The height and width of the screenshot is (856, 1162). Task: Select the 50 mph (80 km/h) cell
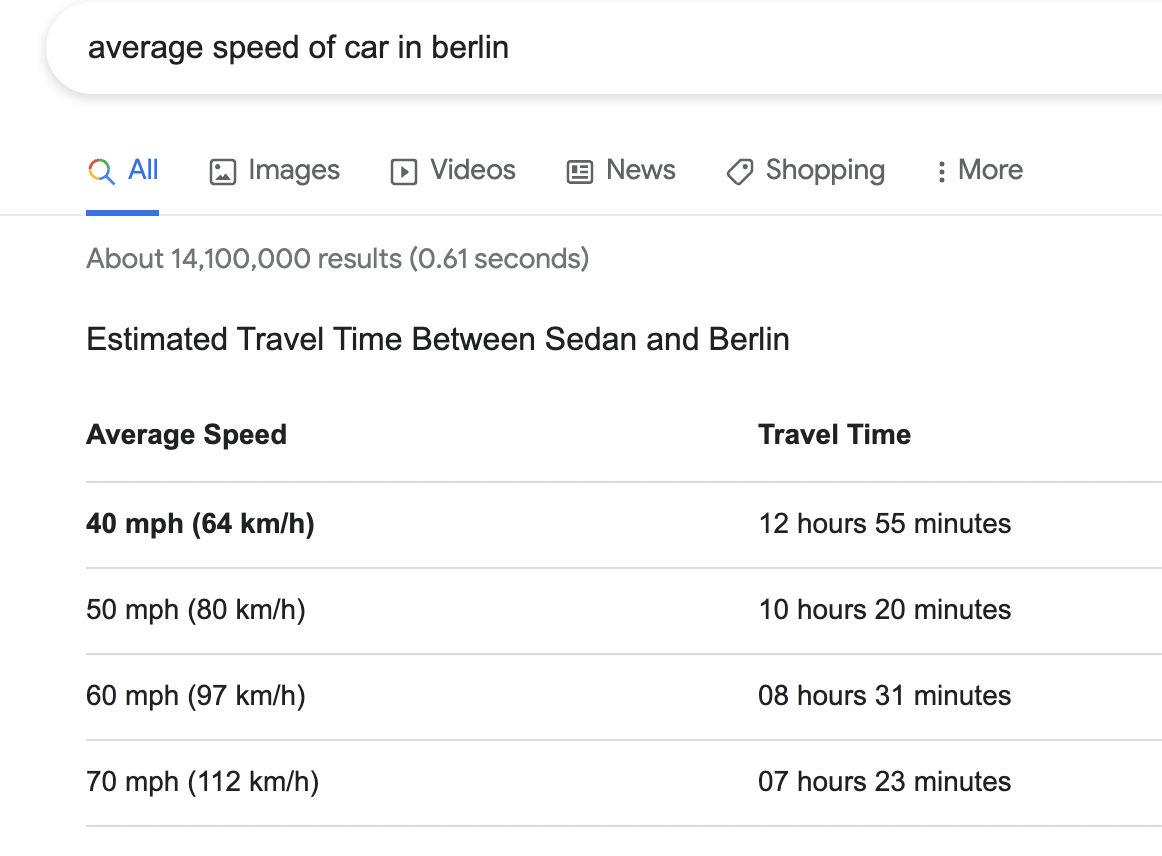[196, 610]
